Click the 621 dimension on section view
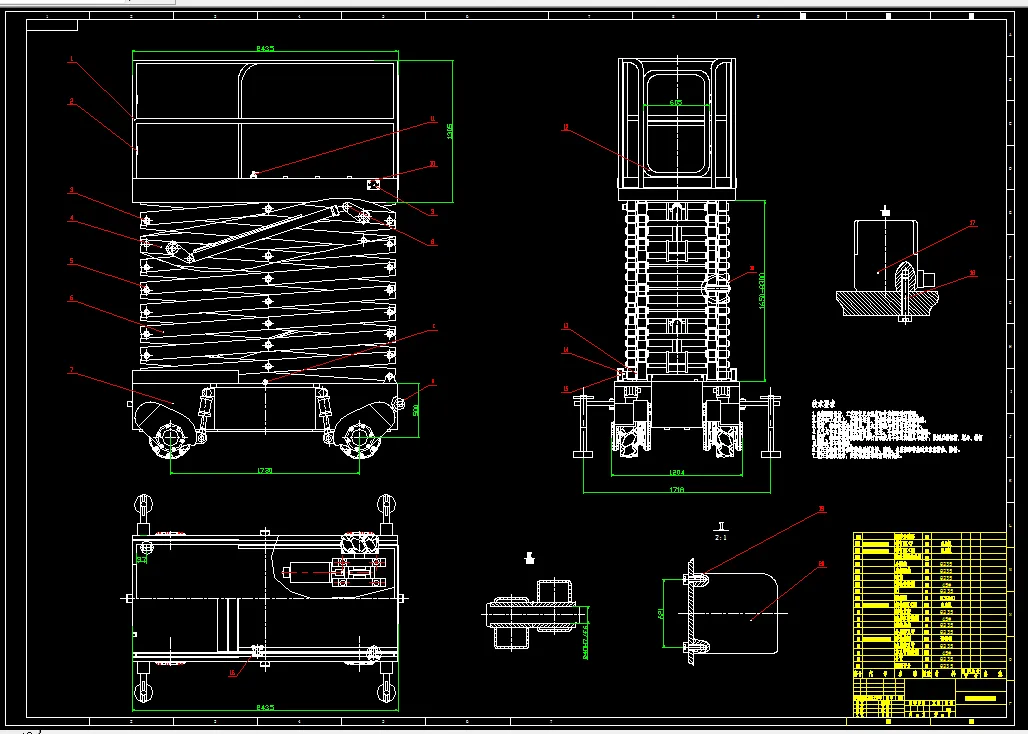 661,614
